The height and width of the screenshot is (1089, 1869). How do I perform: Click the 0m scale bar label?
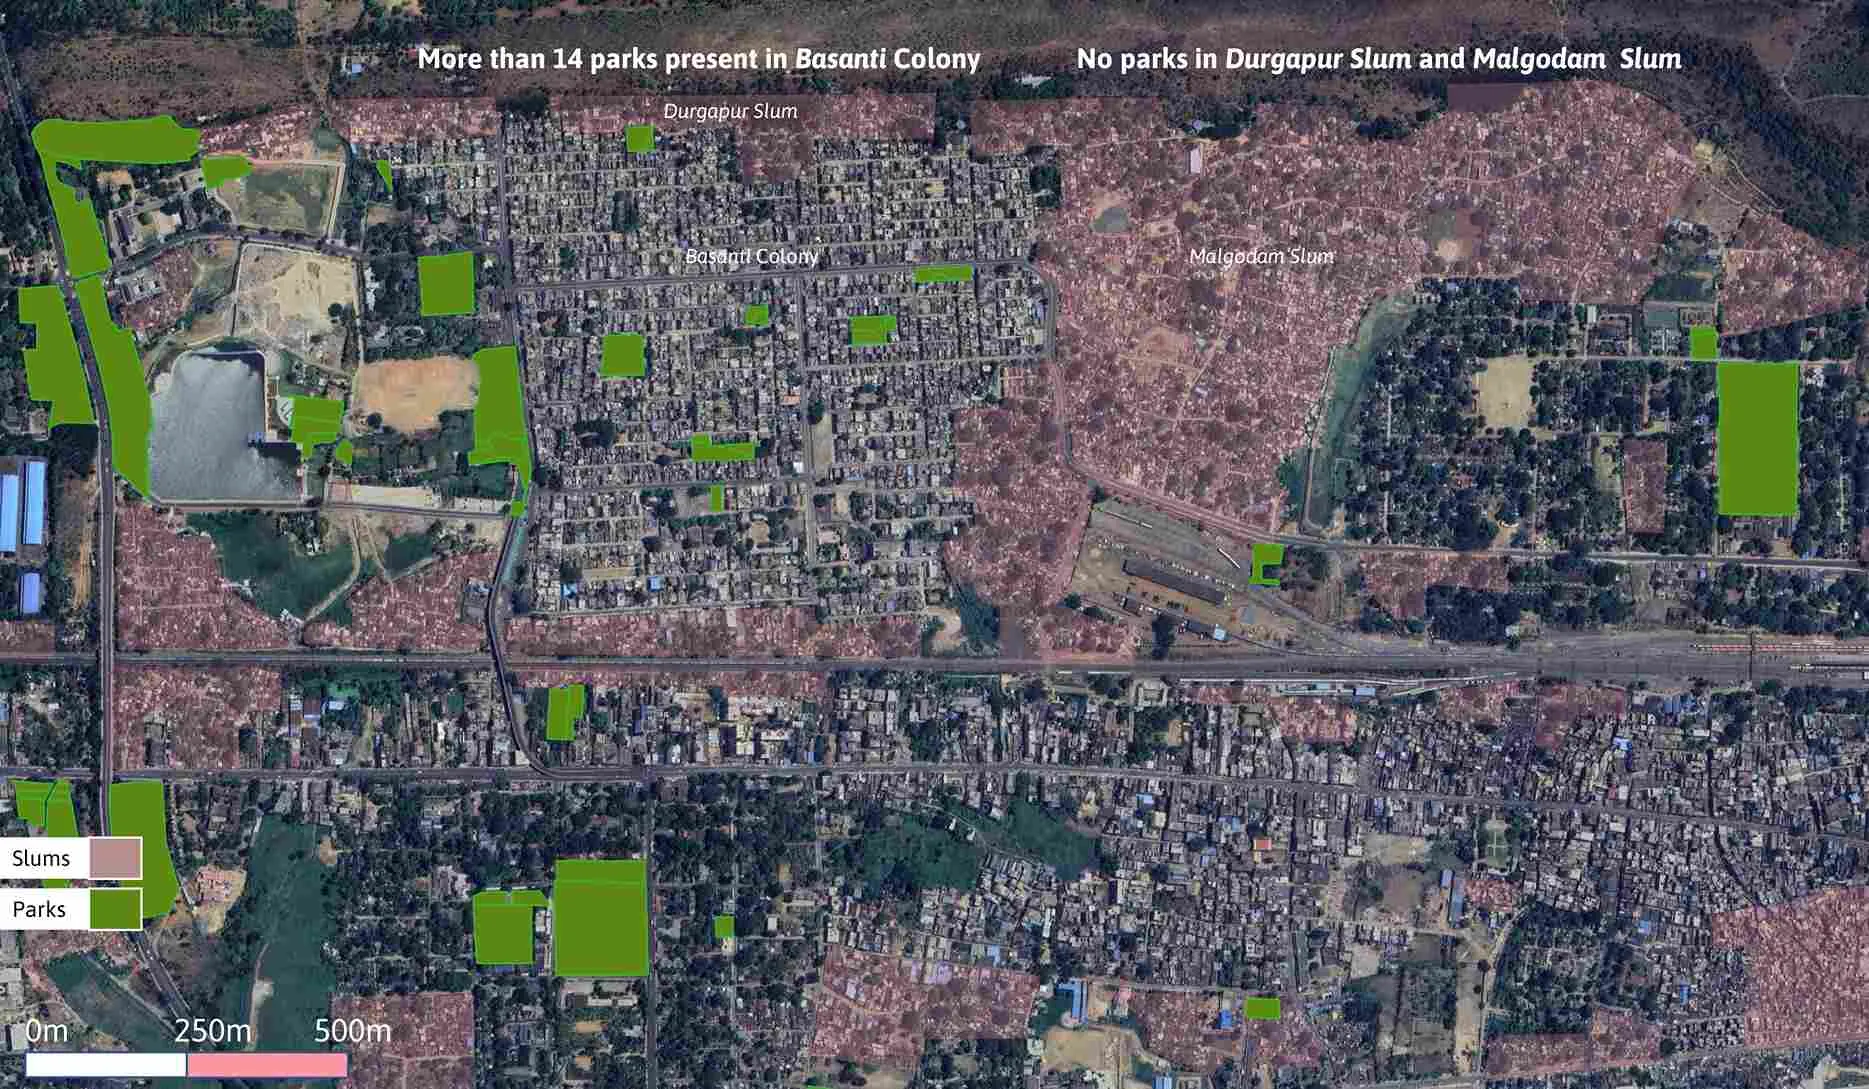[47, 1031]
